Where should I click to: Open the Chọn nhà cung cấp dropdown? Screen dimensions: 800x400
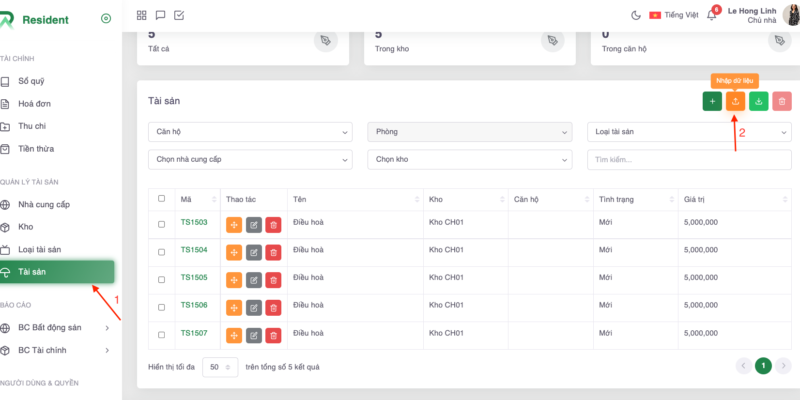pyautogui.click(x=250, y=159)
